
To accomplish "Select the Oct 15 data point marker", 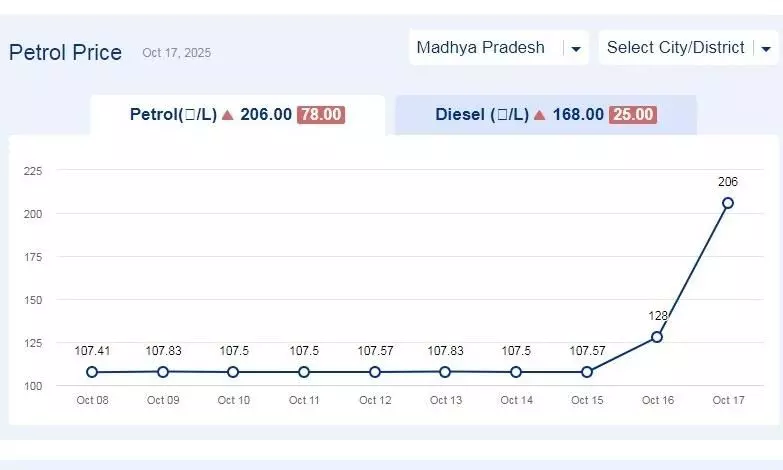I will tap(587, 372).
